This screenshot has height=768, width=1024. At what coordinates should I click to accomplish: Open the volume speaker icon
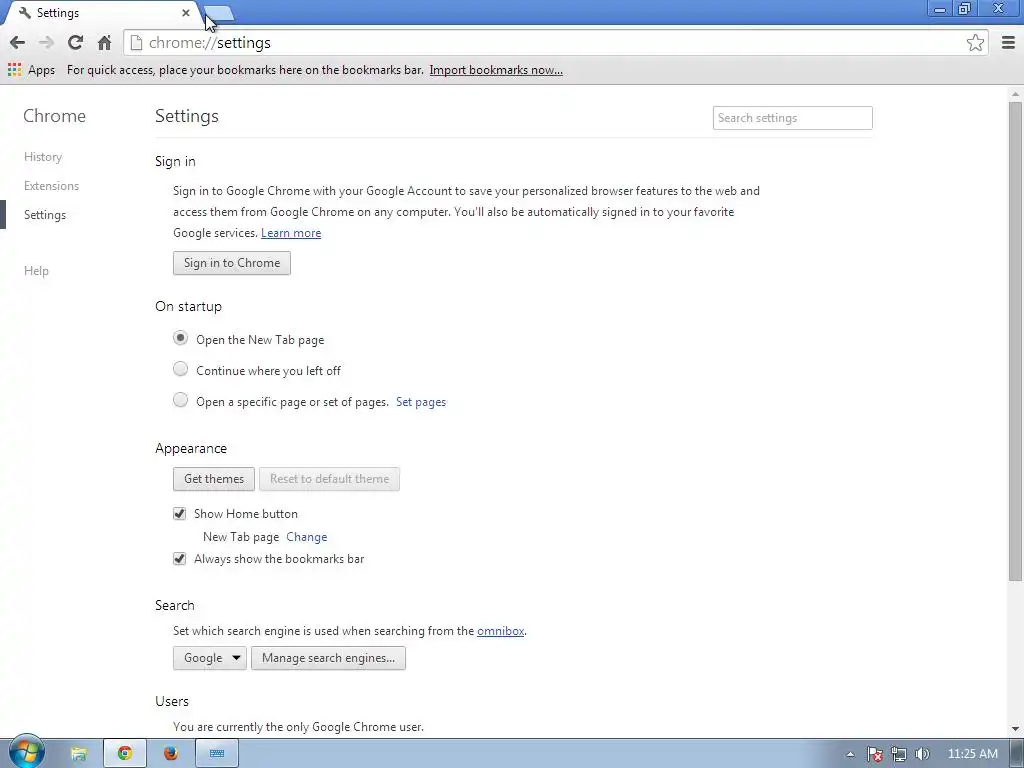(922, 754)
